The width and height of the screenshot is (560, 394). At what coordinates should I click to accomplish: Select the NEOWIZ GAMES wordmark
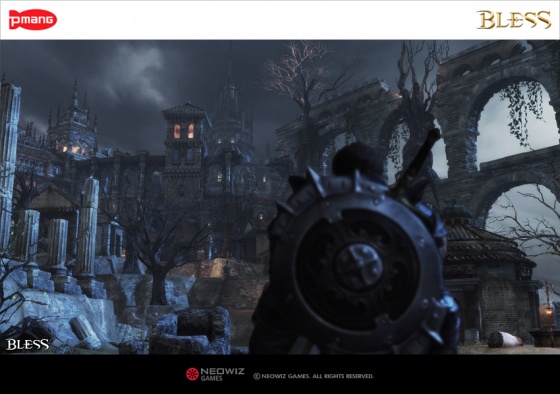pyautogui.click(x=222, y=374)
